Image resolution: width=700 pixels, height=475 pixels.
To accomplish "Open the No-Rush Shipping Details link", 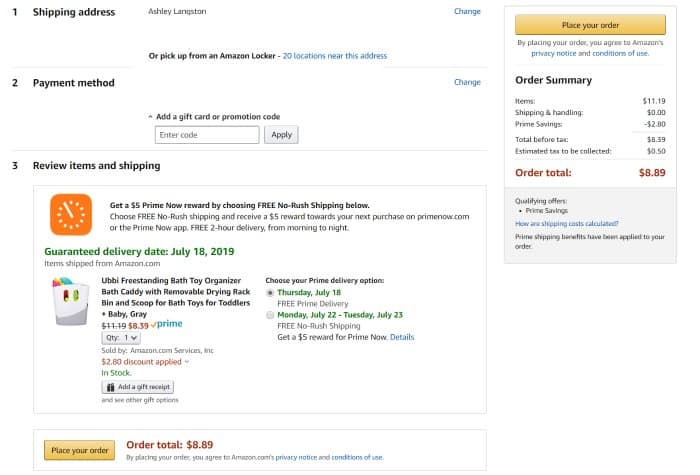I will coord(402,337).
